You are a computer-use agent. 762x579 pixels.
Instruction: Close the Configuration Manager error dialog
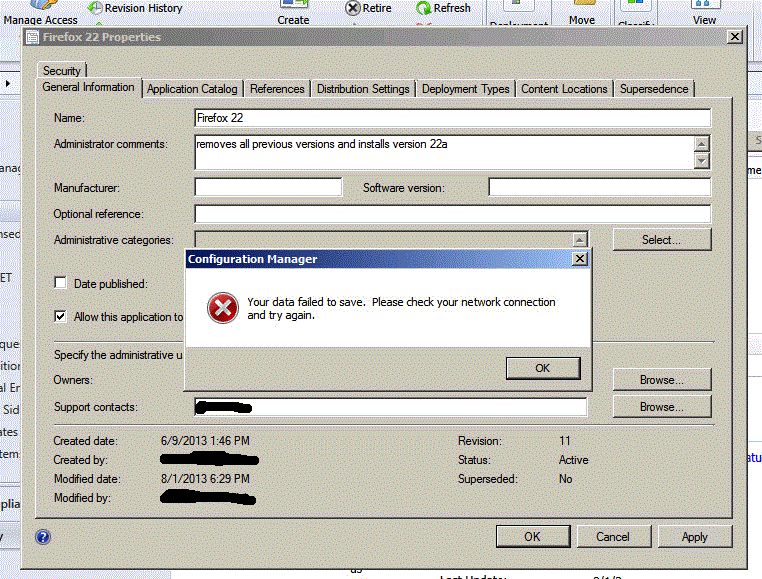tap(580, 259)
